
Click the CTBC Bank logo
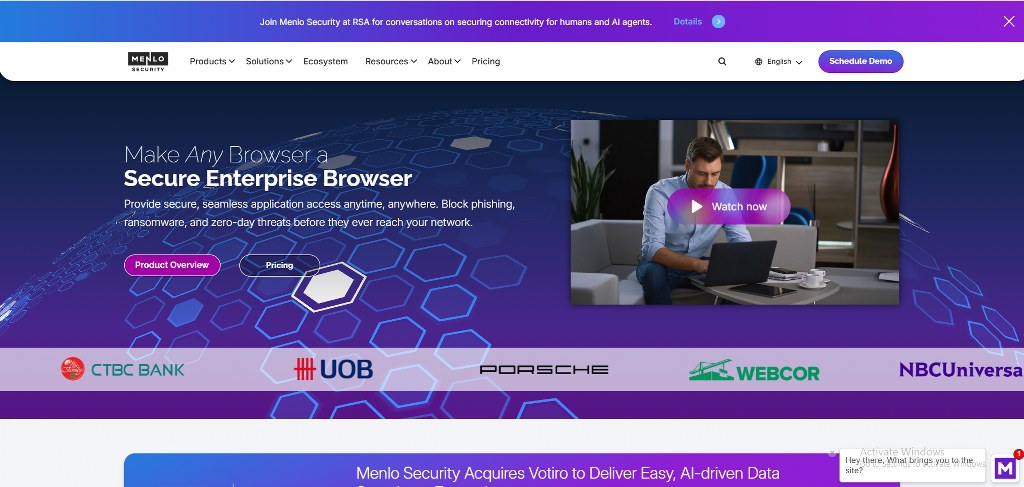point(123,369)
